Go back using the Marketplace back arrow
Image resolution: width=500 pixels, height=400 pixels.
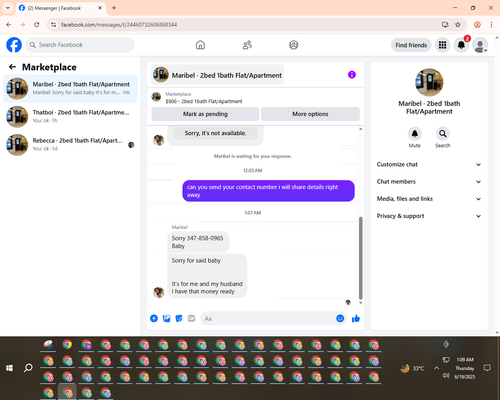(x=12, y=67)
